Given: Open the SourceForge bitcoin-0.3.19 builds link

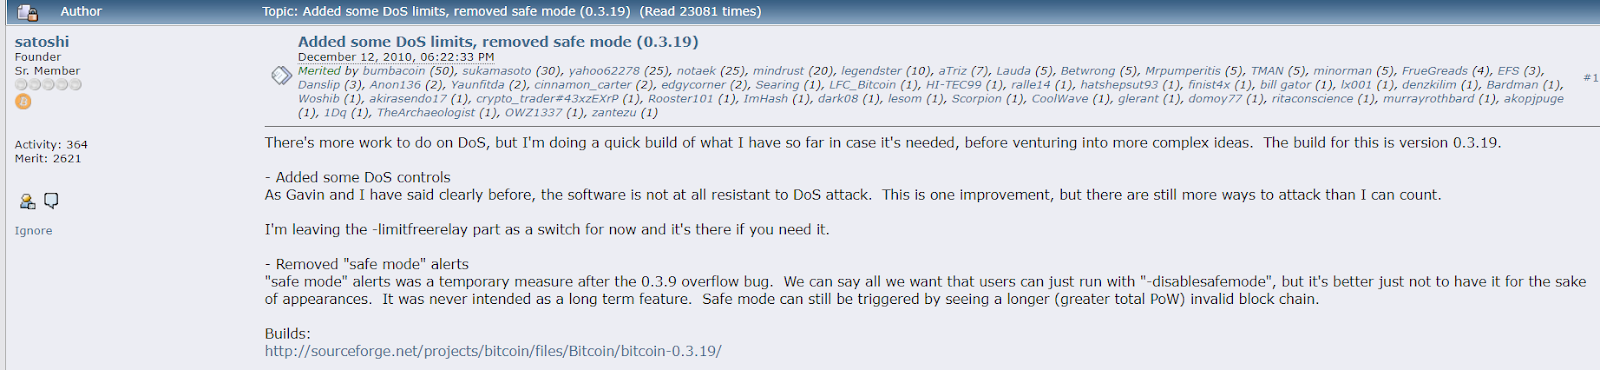Looking at the screenshot, I should pos(493,351).
